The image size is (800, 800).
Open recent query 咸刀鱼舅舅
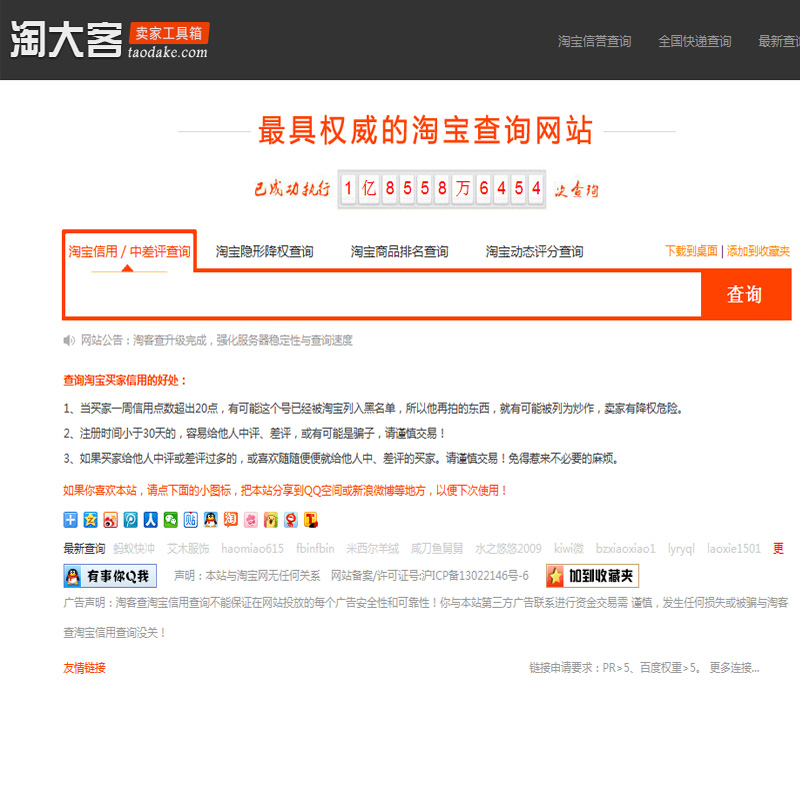coord(437,548)
